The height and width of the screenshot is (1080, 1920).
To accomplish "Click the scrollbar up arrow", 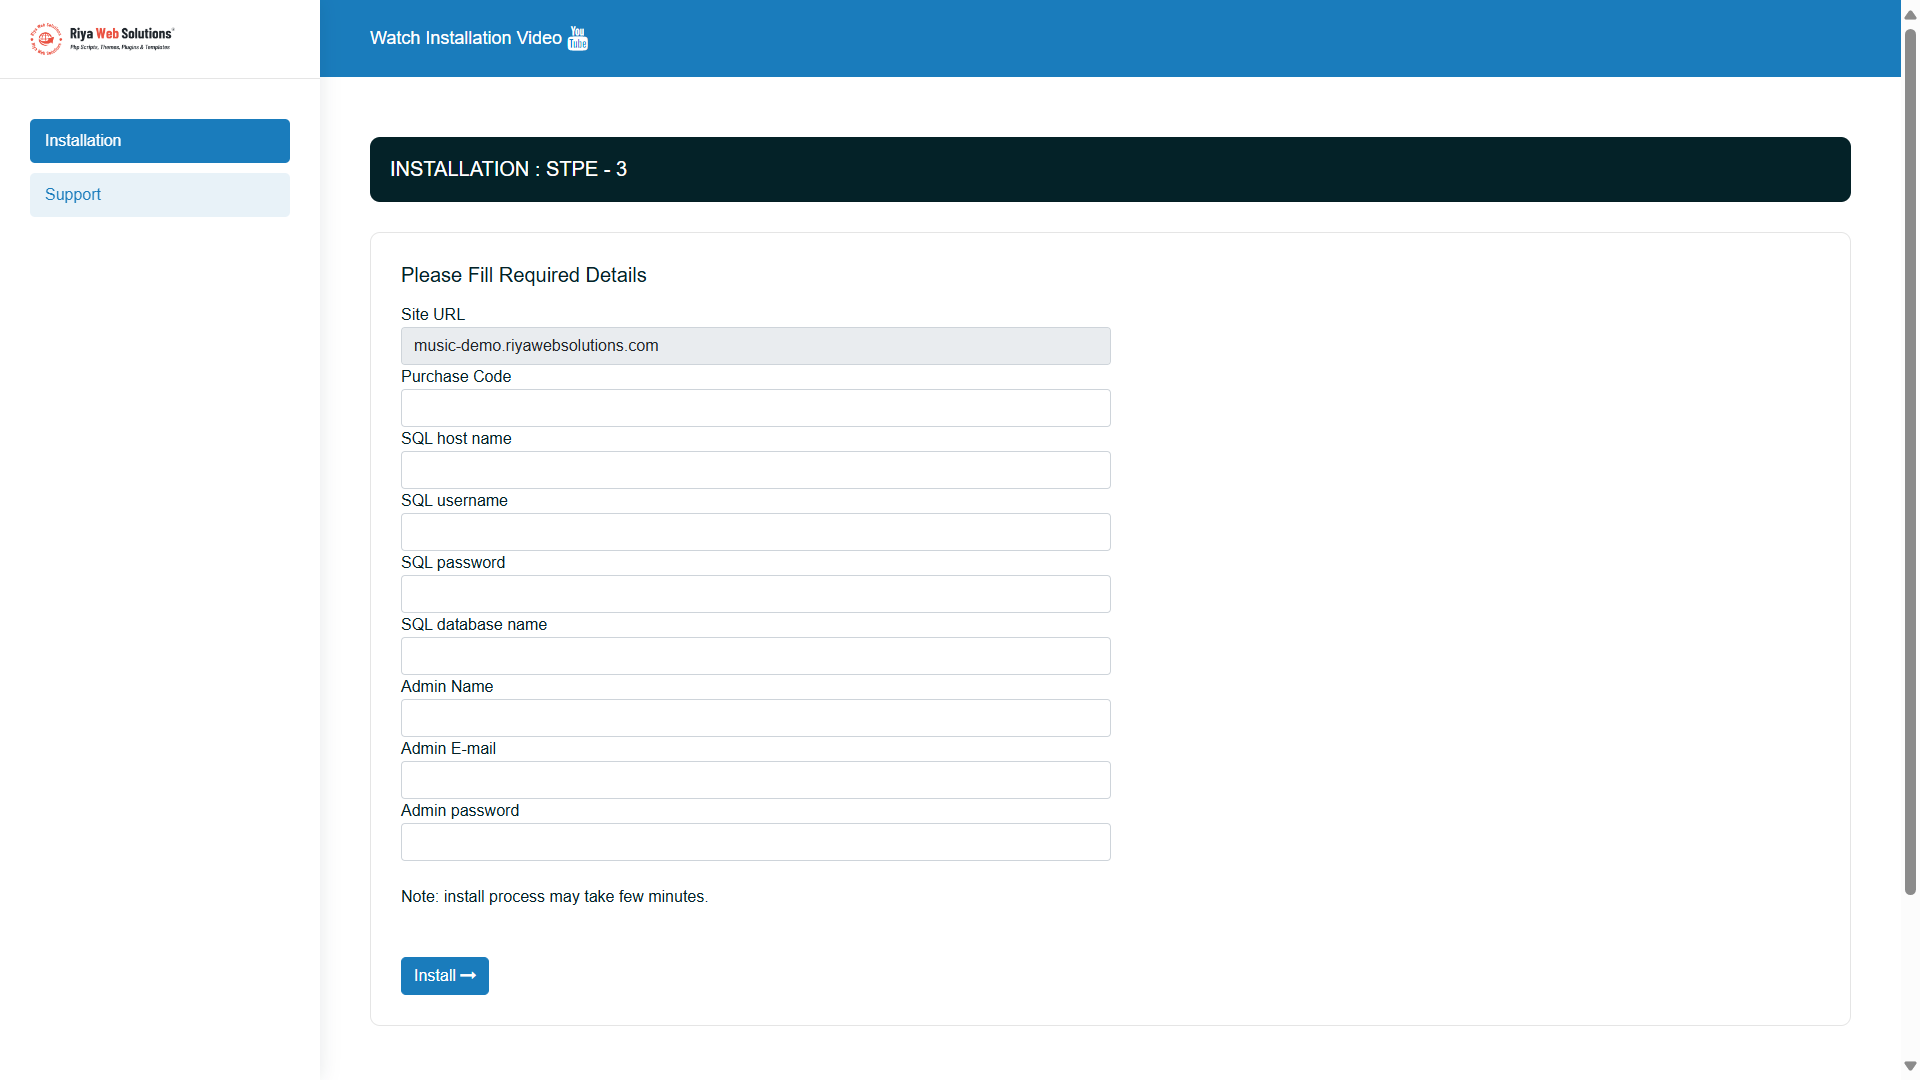I will click(1910, 14).
